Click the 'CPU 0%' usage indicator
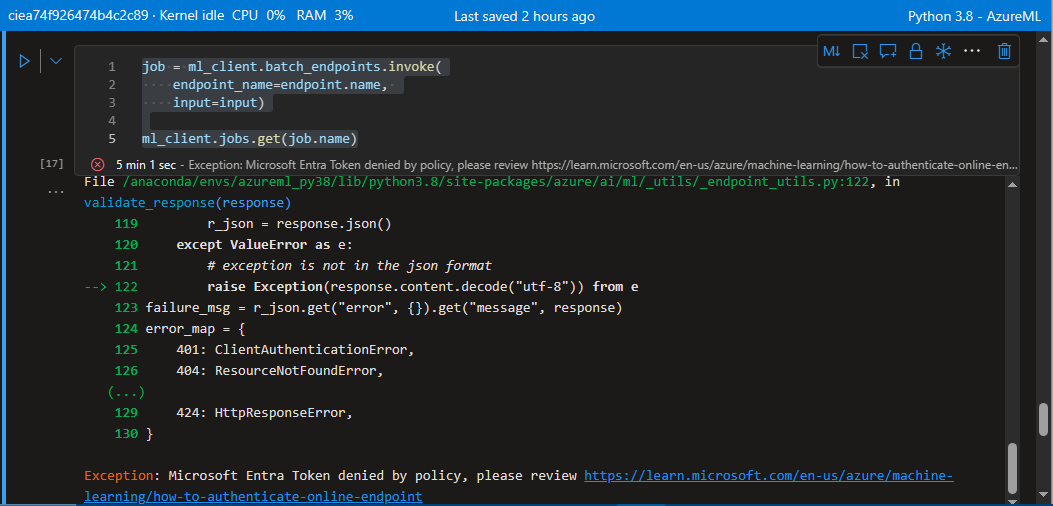 click(259, 16)
